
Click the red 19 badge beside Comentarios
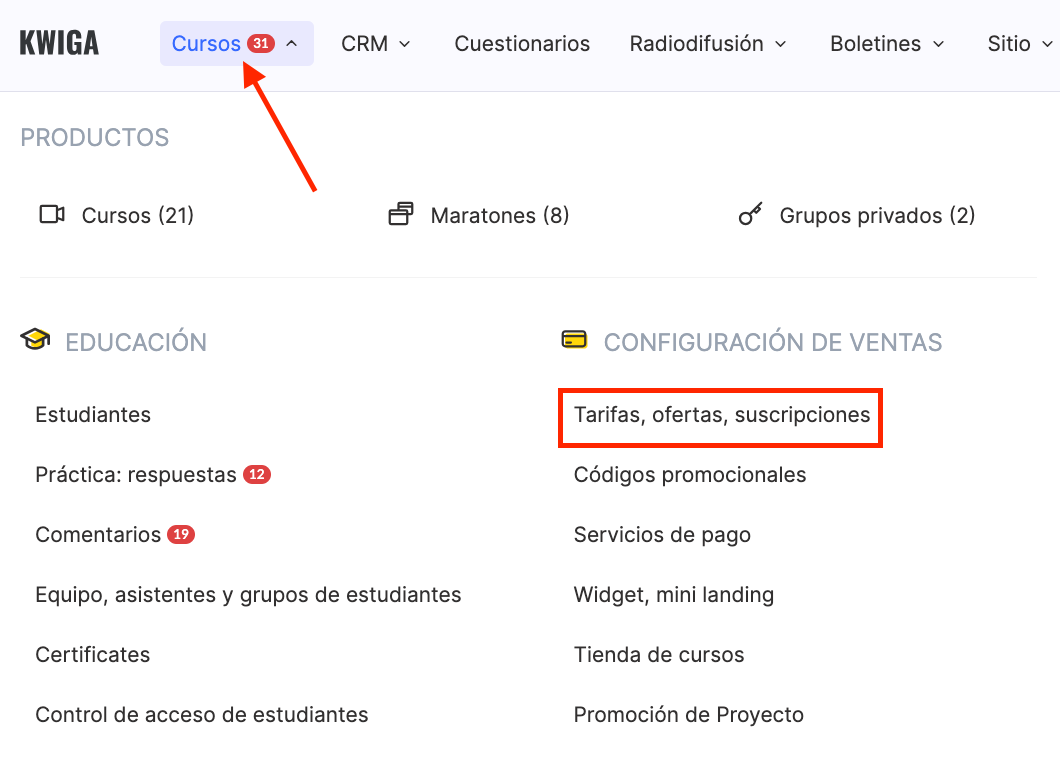click(181, 535)
